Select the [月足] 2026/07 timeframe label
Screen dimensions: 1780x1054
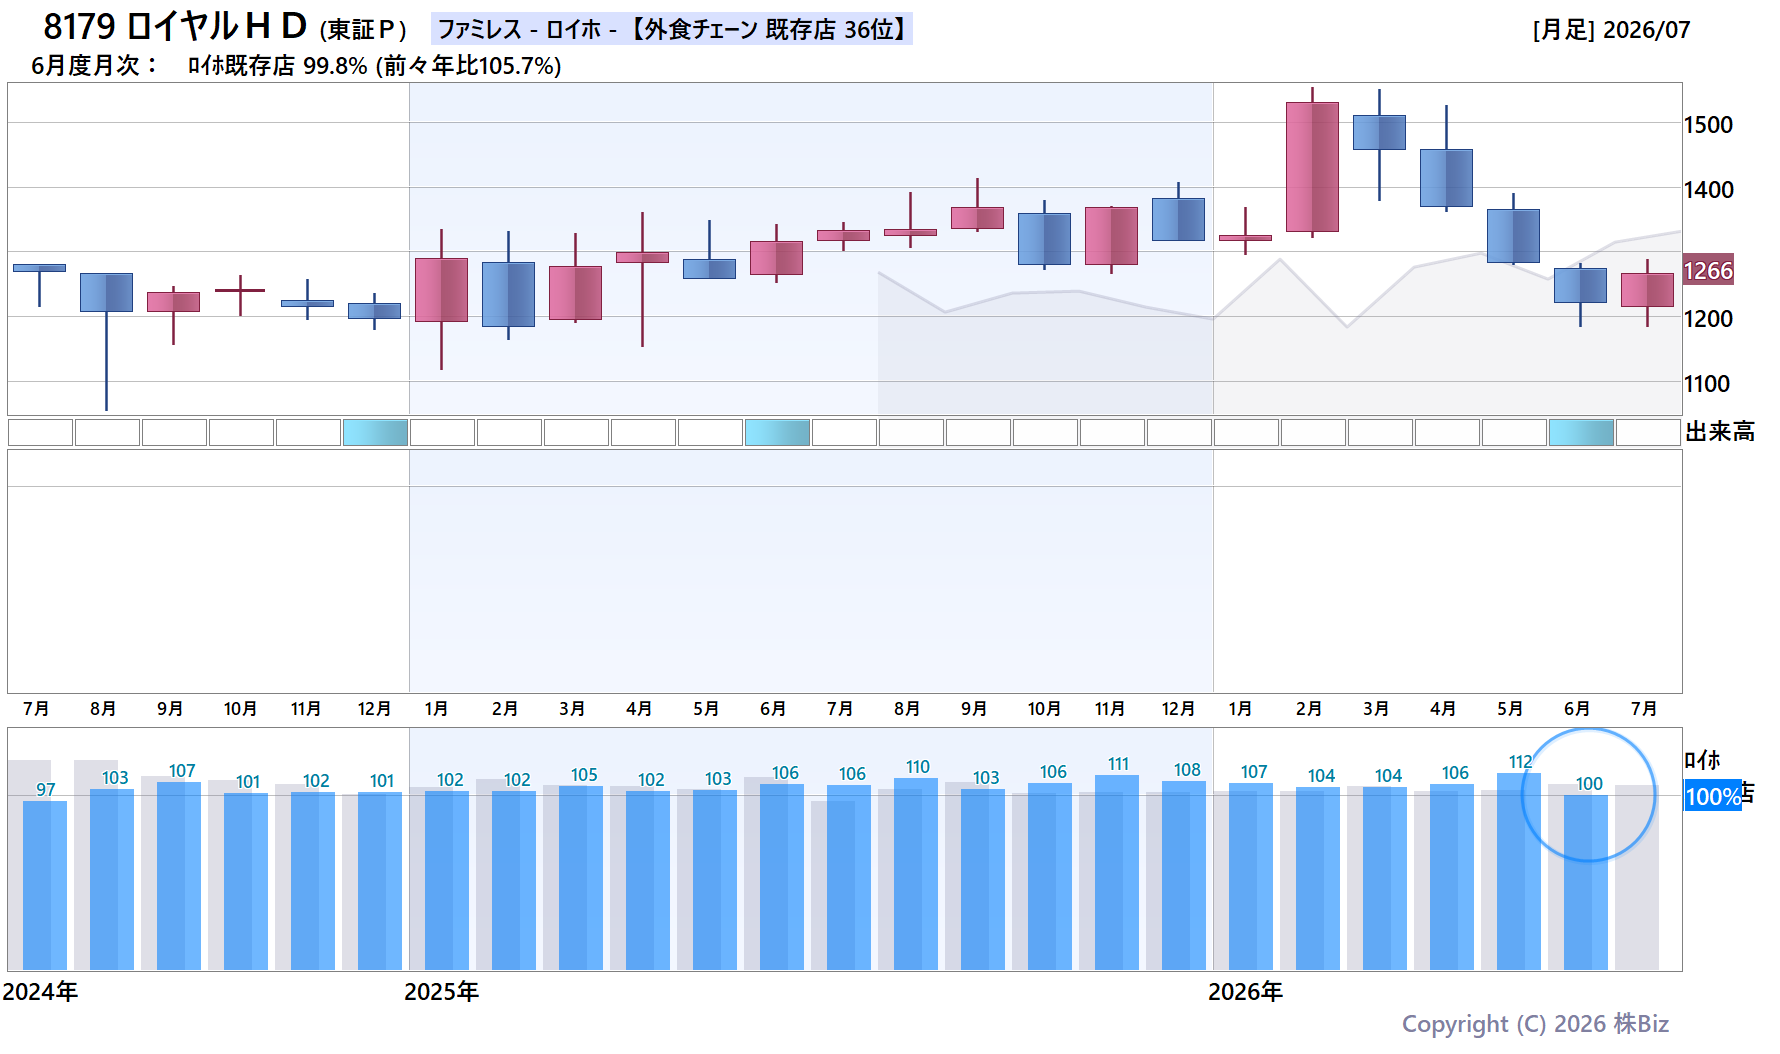tap(1611, 30)
